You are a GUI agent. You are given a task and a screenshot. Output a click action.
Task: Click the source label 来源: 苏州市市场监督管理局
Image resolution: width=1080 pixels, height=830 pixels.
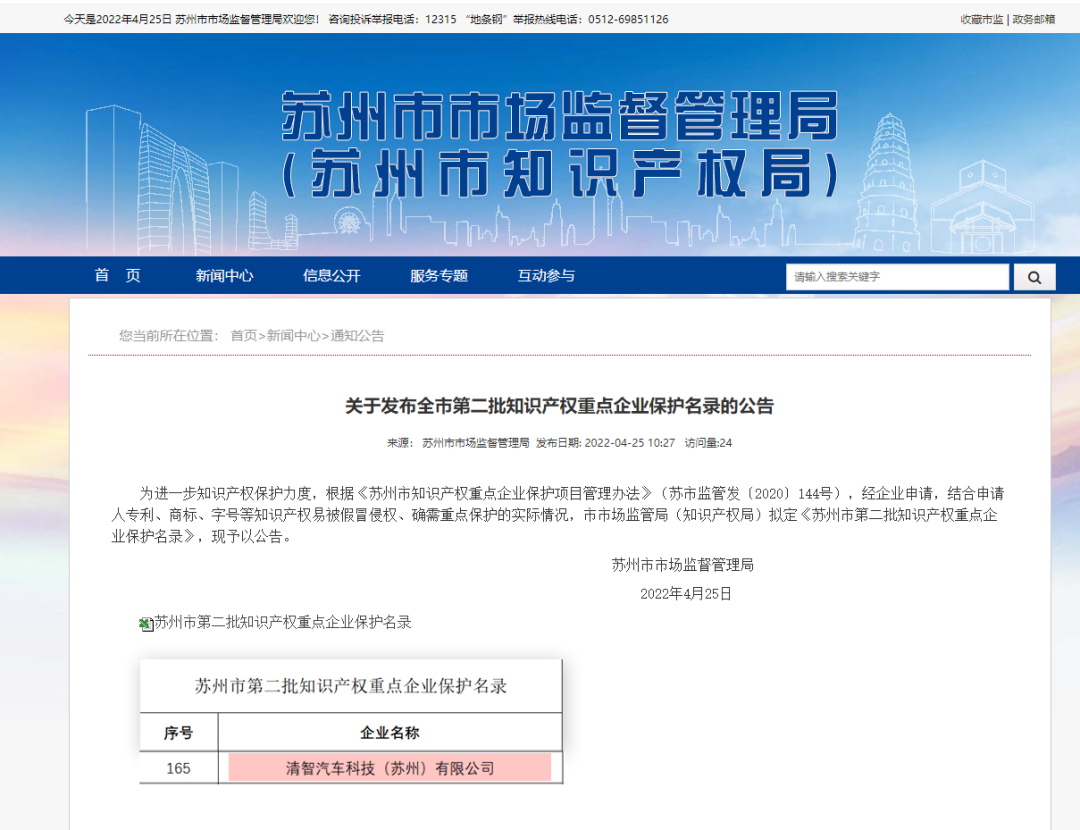click(x=458, y=443)
